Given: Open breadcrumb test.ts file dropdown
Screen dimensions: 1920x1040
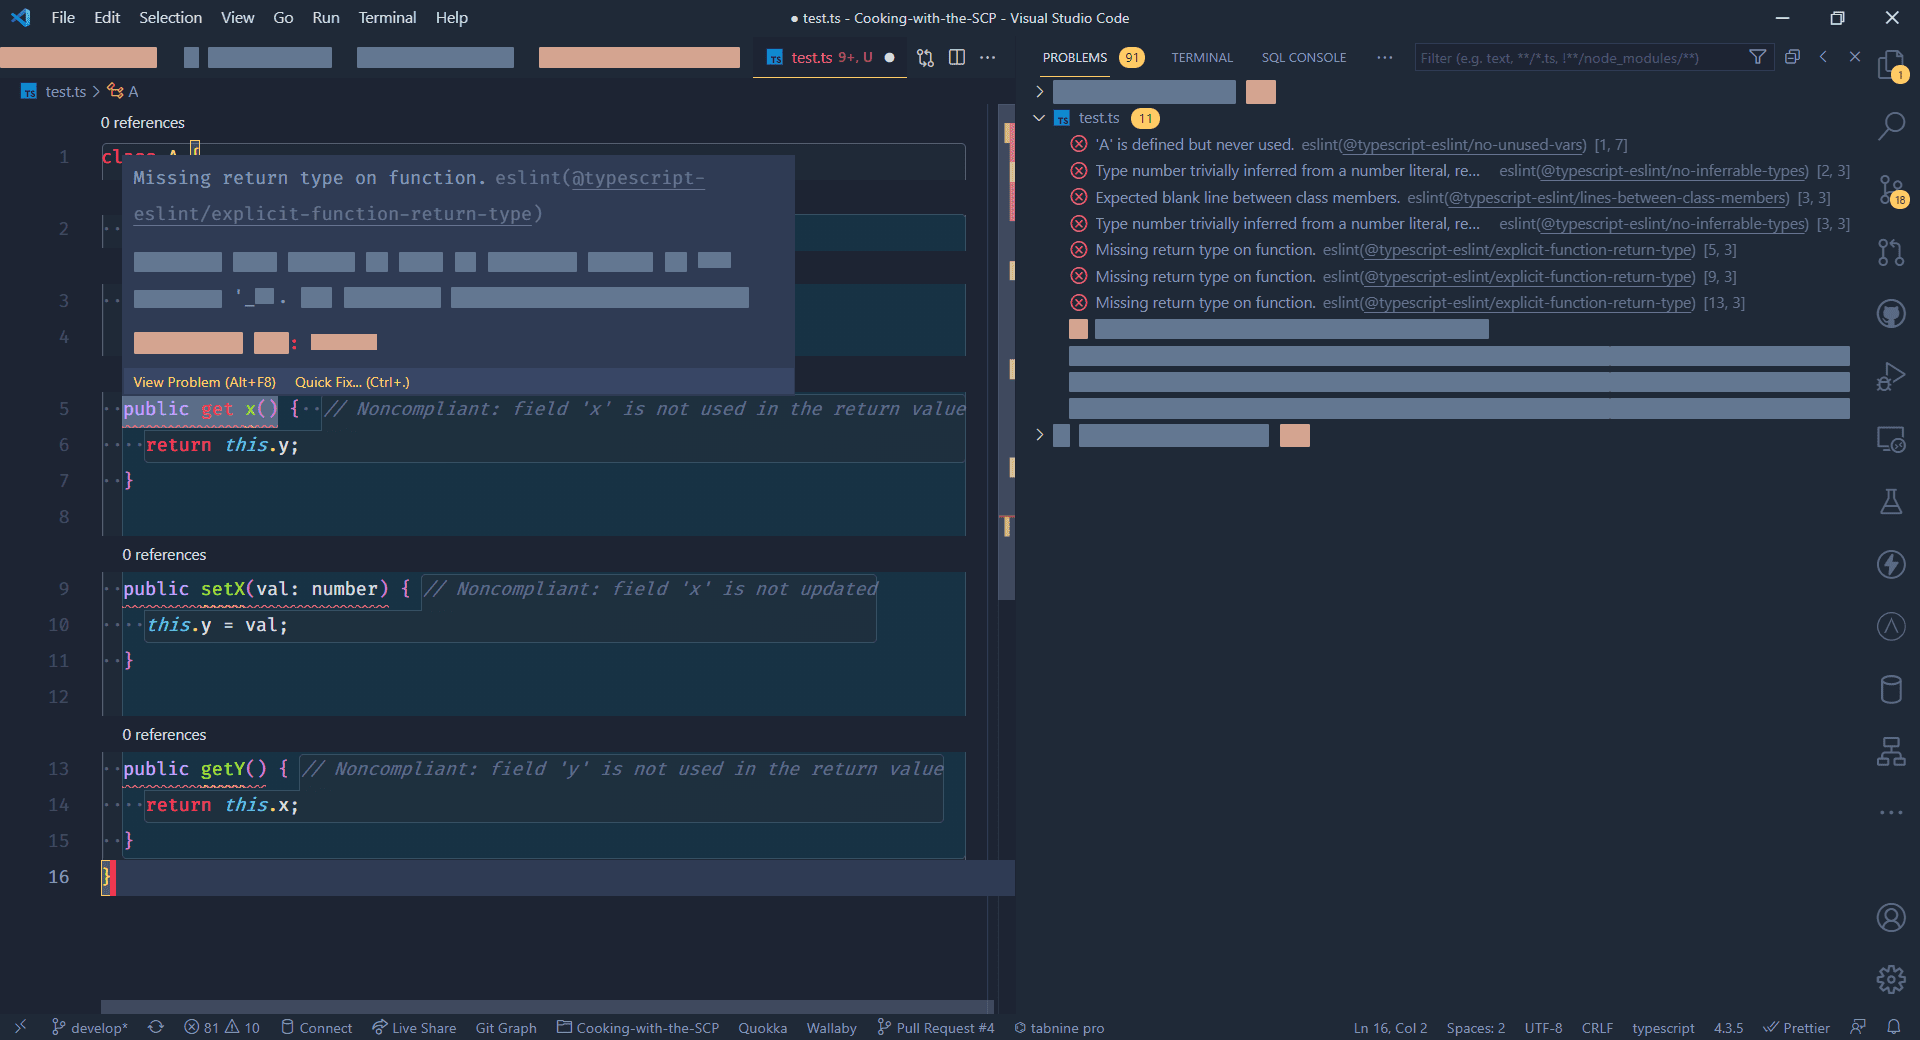Looking at the screenshot, I should tap(55, 91).
